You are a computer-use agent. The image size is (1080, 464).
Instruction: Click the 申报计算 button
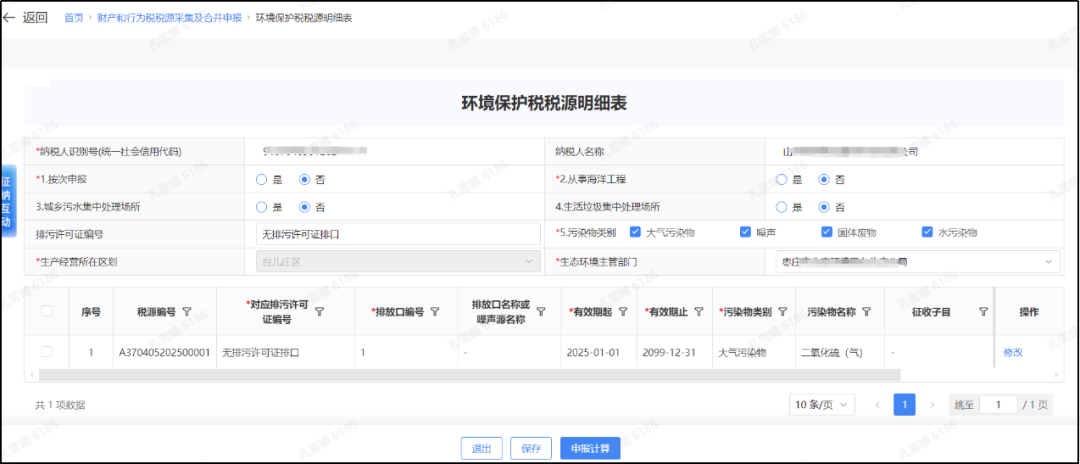point(590,448)
